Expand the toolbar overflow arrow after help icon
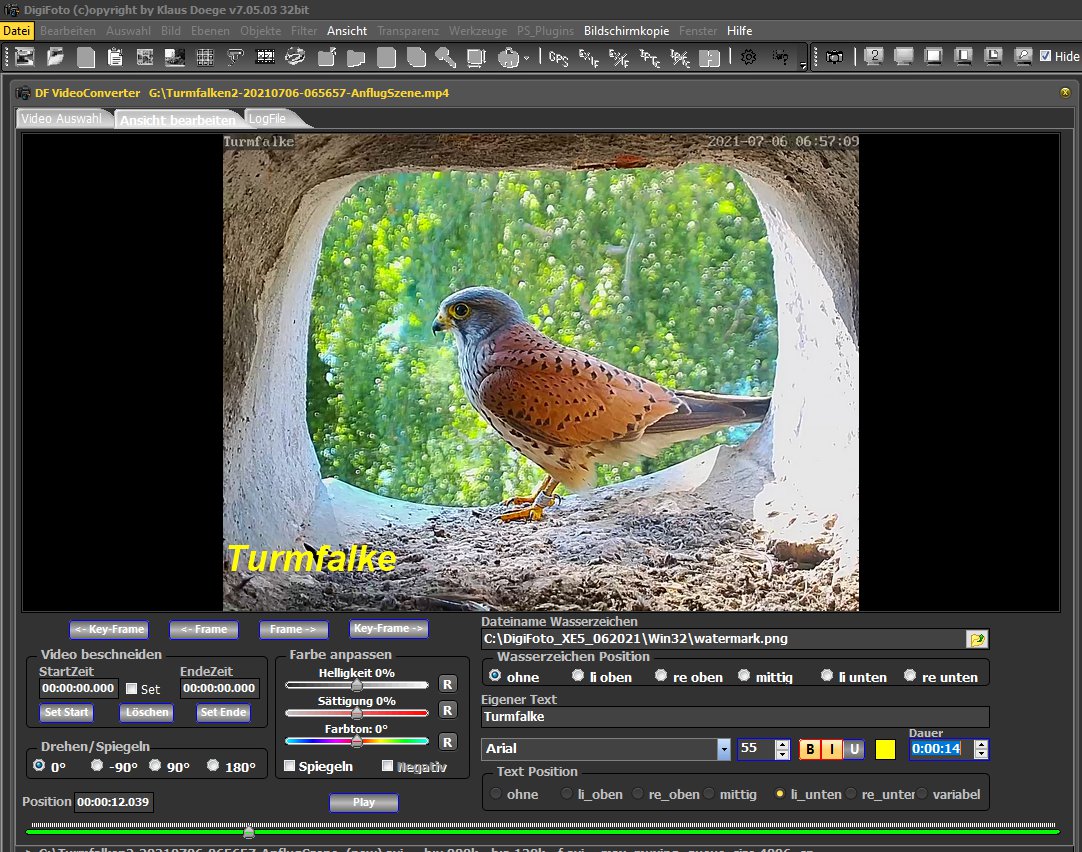This screenshot has width=1082, height=852. pos(802,65)
